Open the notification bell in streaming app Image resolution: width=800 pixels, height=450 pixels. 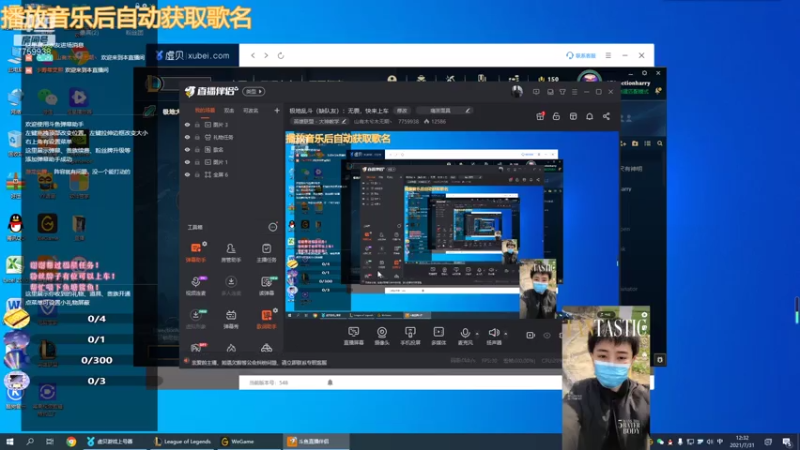point(589,116)
